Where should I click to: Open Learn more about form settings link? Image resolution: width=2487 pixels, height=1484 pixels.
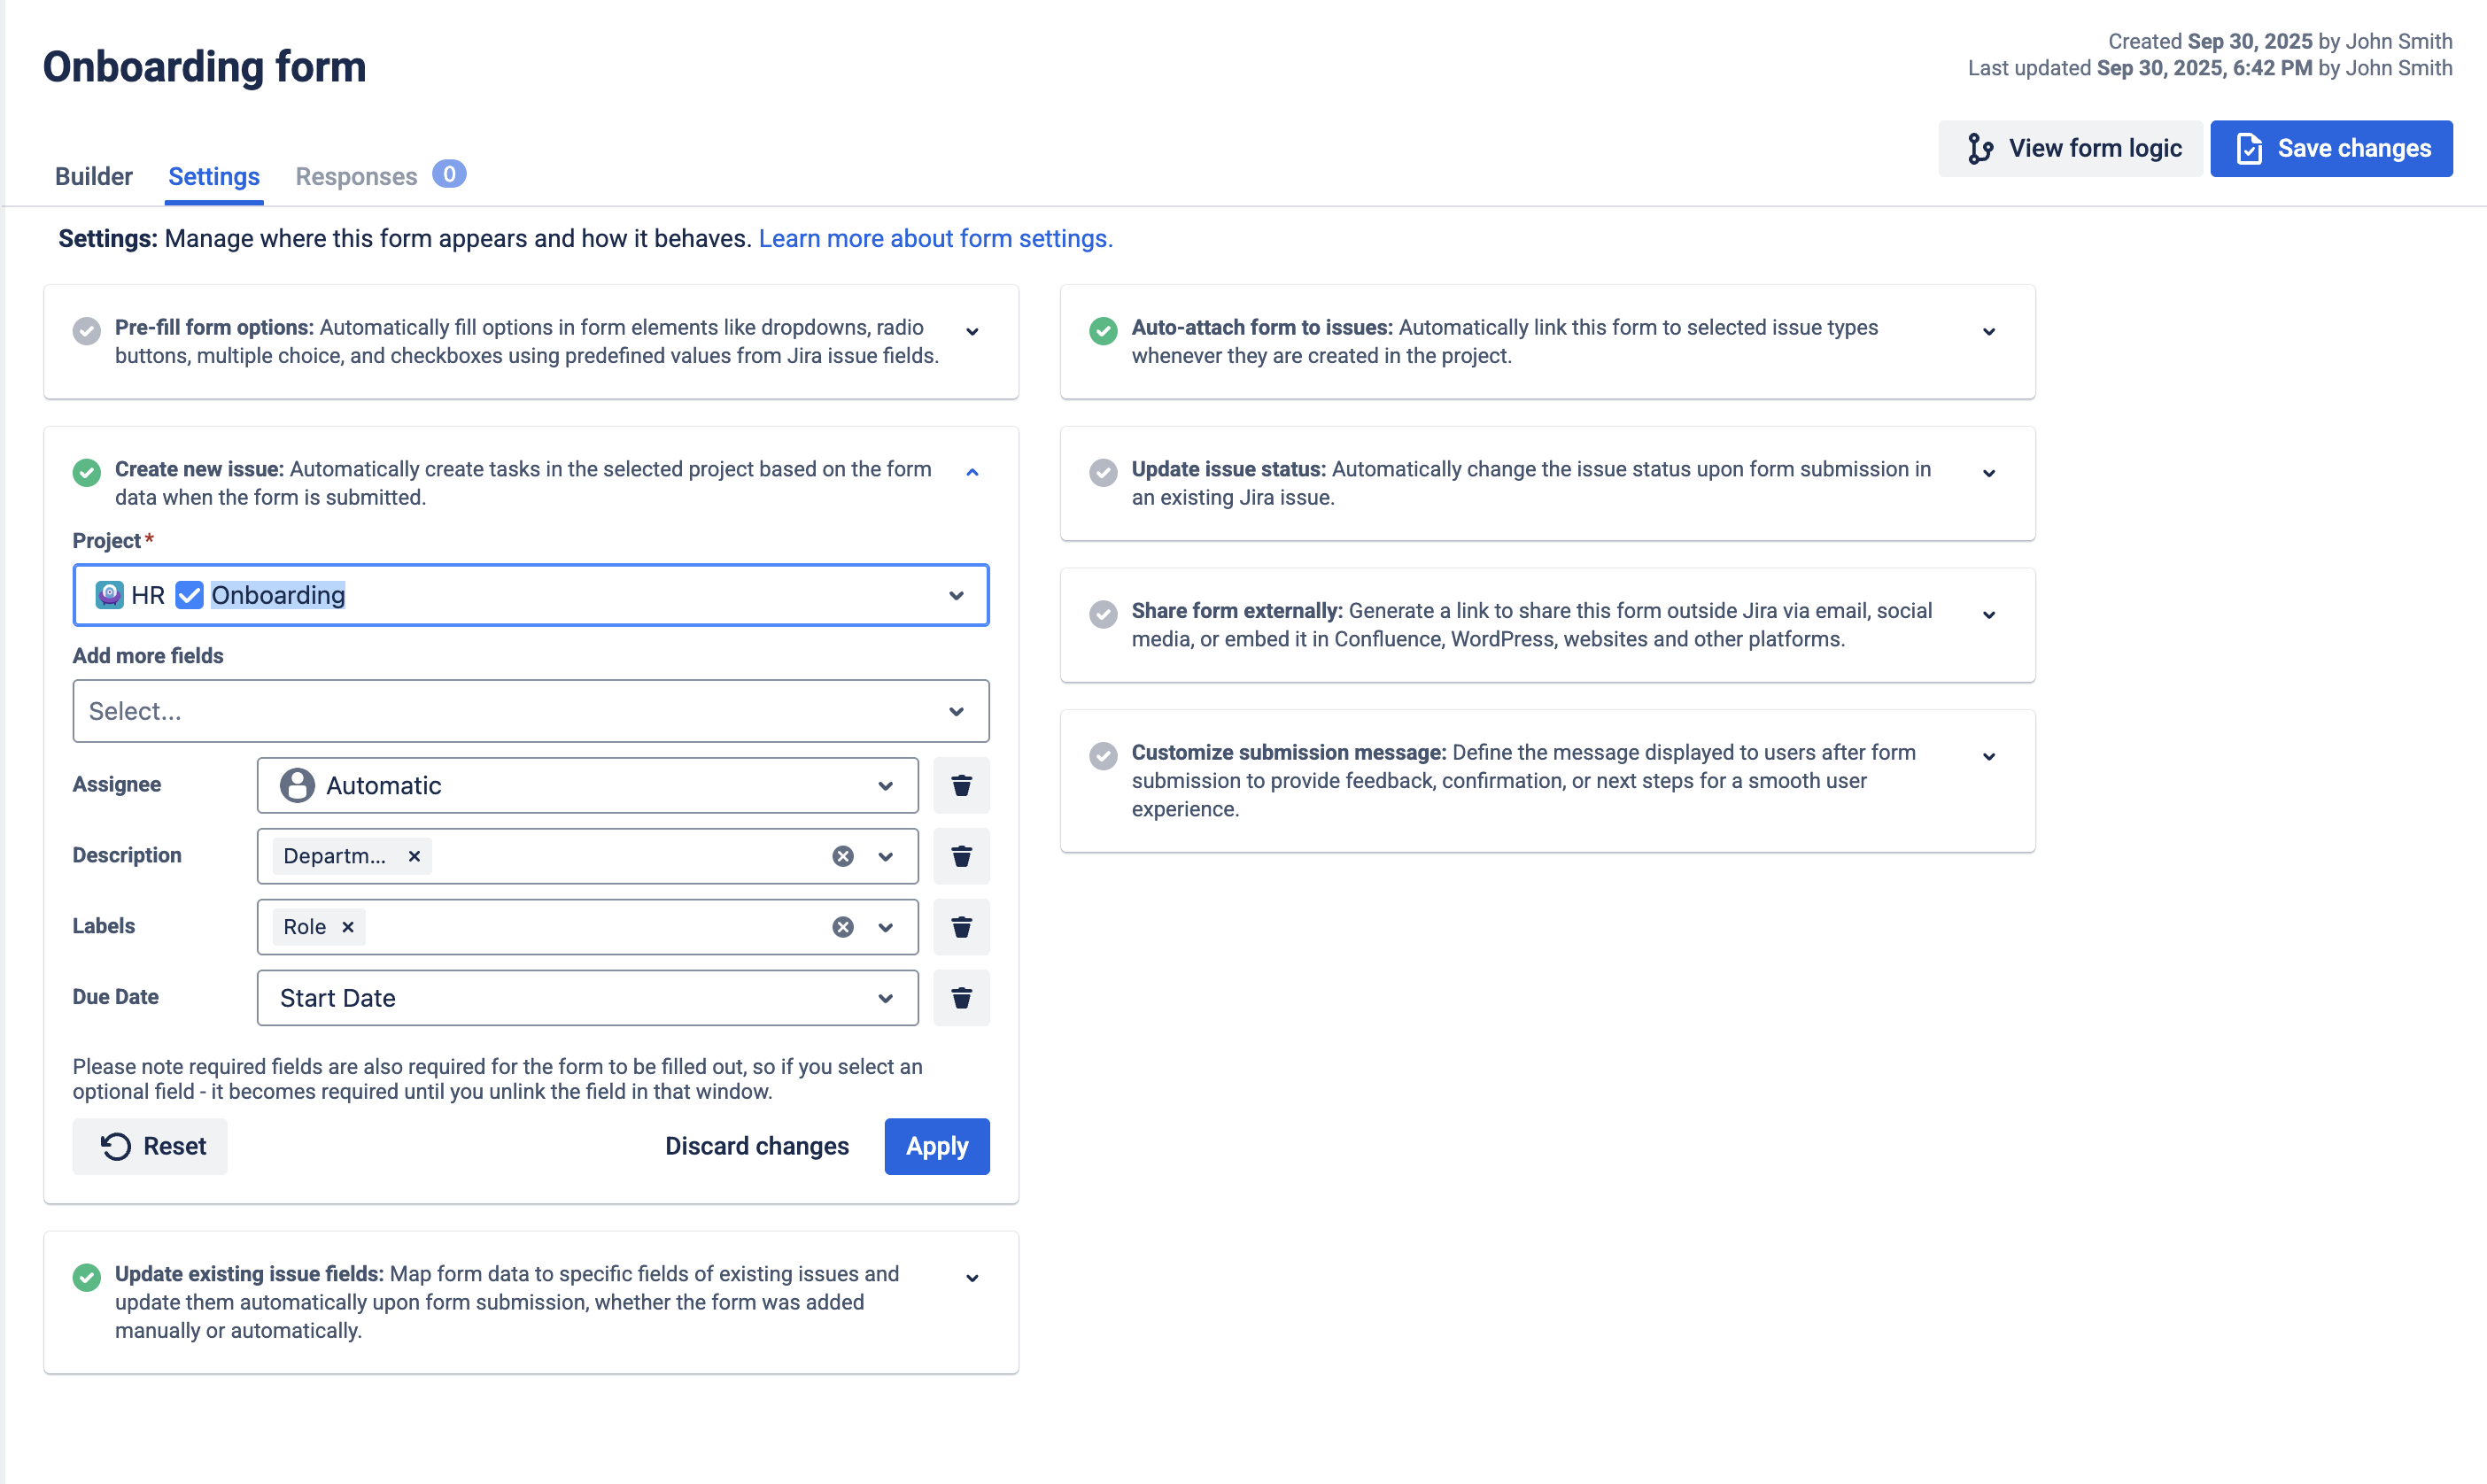coord(935,238)
